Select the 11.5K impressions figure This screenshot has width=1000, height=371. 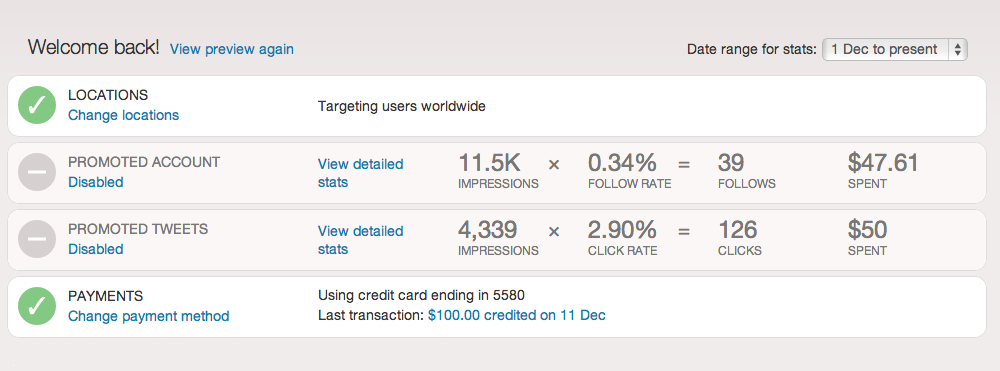click(489, 163)
